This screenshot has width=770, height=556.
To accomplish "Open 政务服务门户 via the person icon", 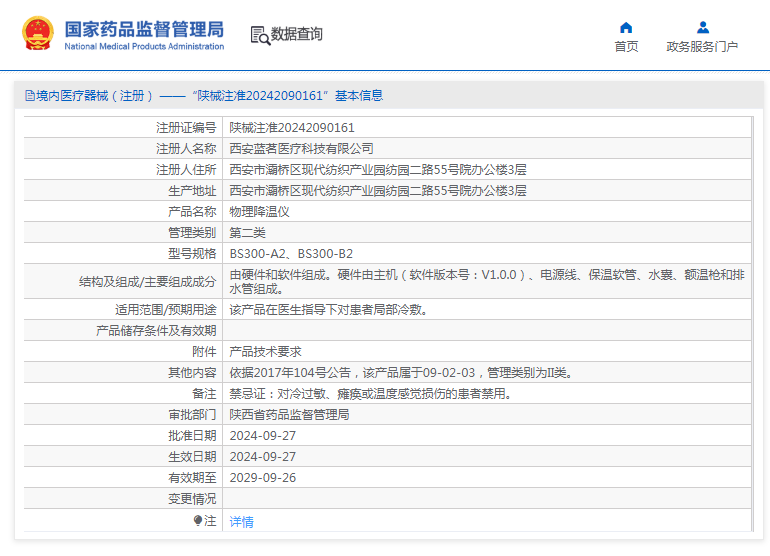I will [703, 27].
